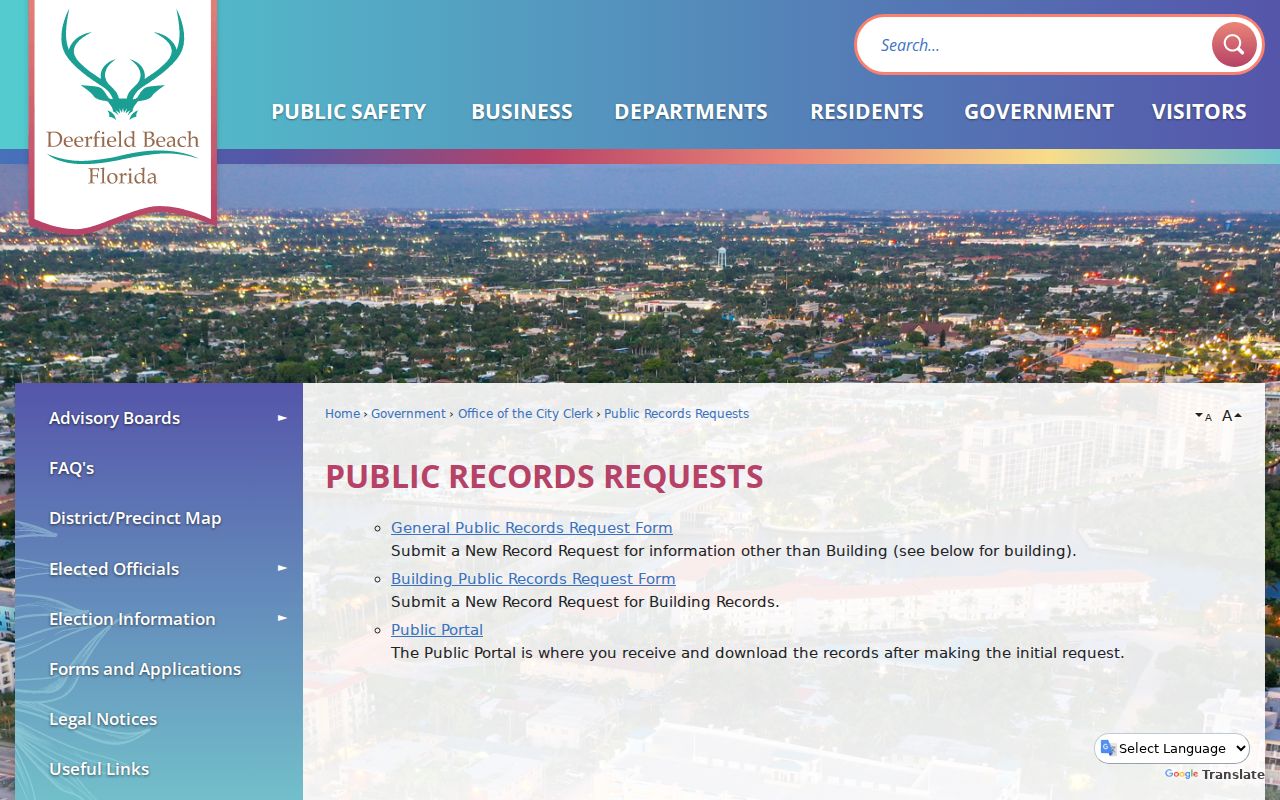1280x800 pixels.
Task: Go to Government in the breadcrumb
Action: point(408,414)
